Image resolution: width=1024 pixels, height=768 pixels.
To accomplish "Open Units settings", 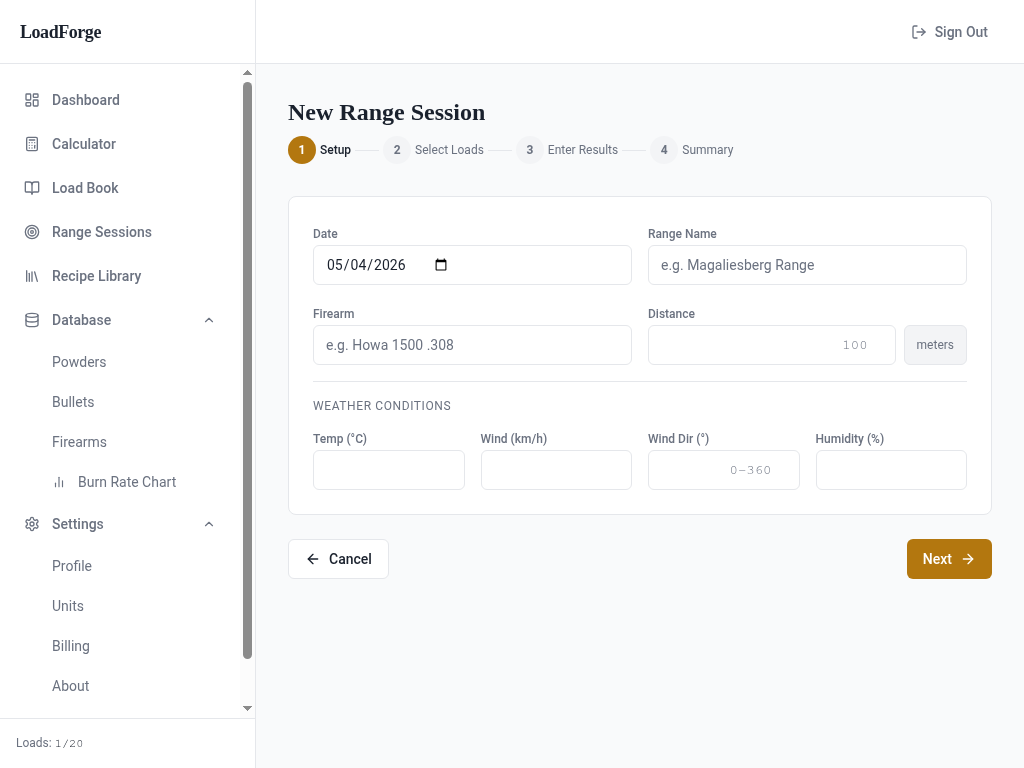I will tap(68, 606).
